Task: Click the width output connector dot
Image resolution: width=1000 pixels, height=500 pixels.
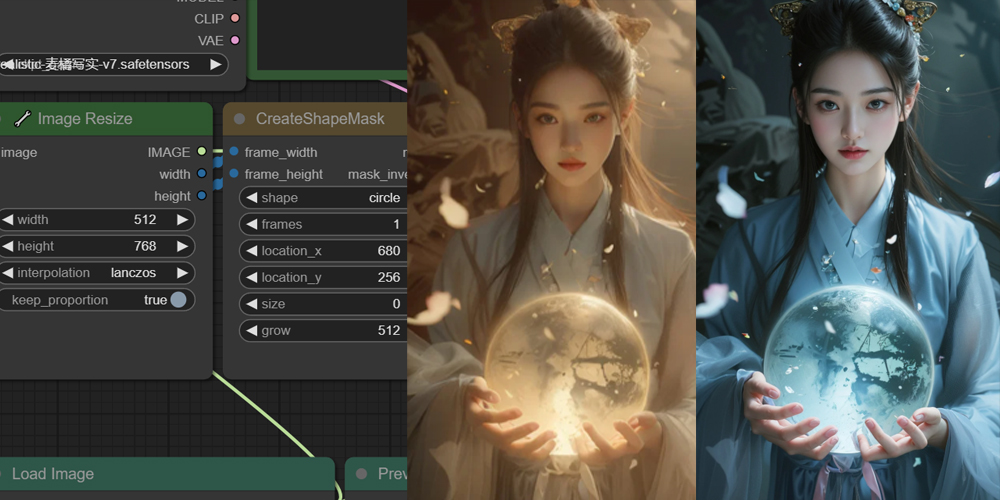Action: coord(202,173)
